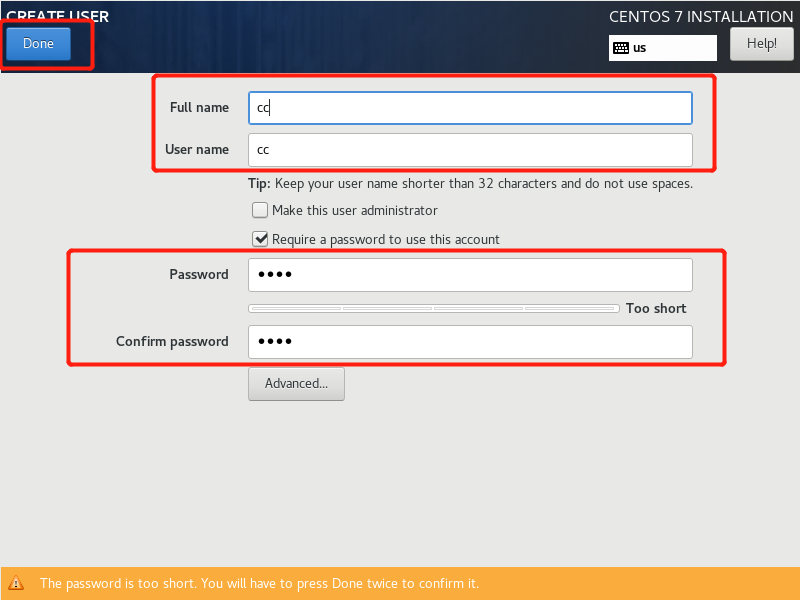Click the 'password is too short' warning message
Viewport: 800px width, 600px height.
pyautogui.click(x=259, y=583)
